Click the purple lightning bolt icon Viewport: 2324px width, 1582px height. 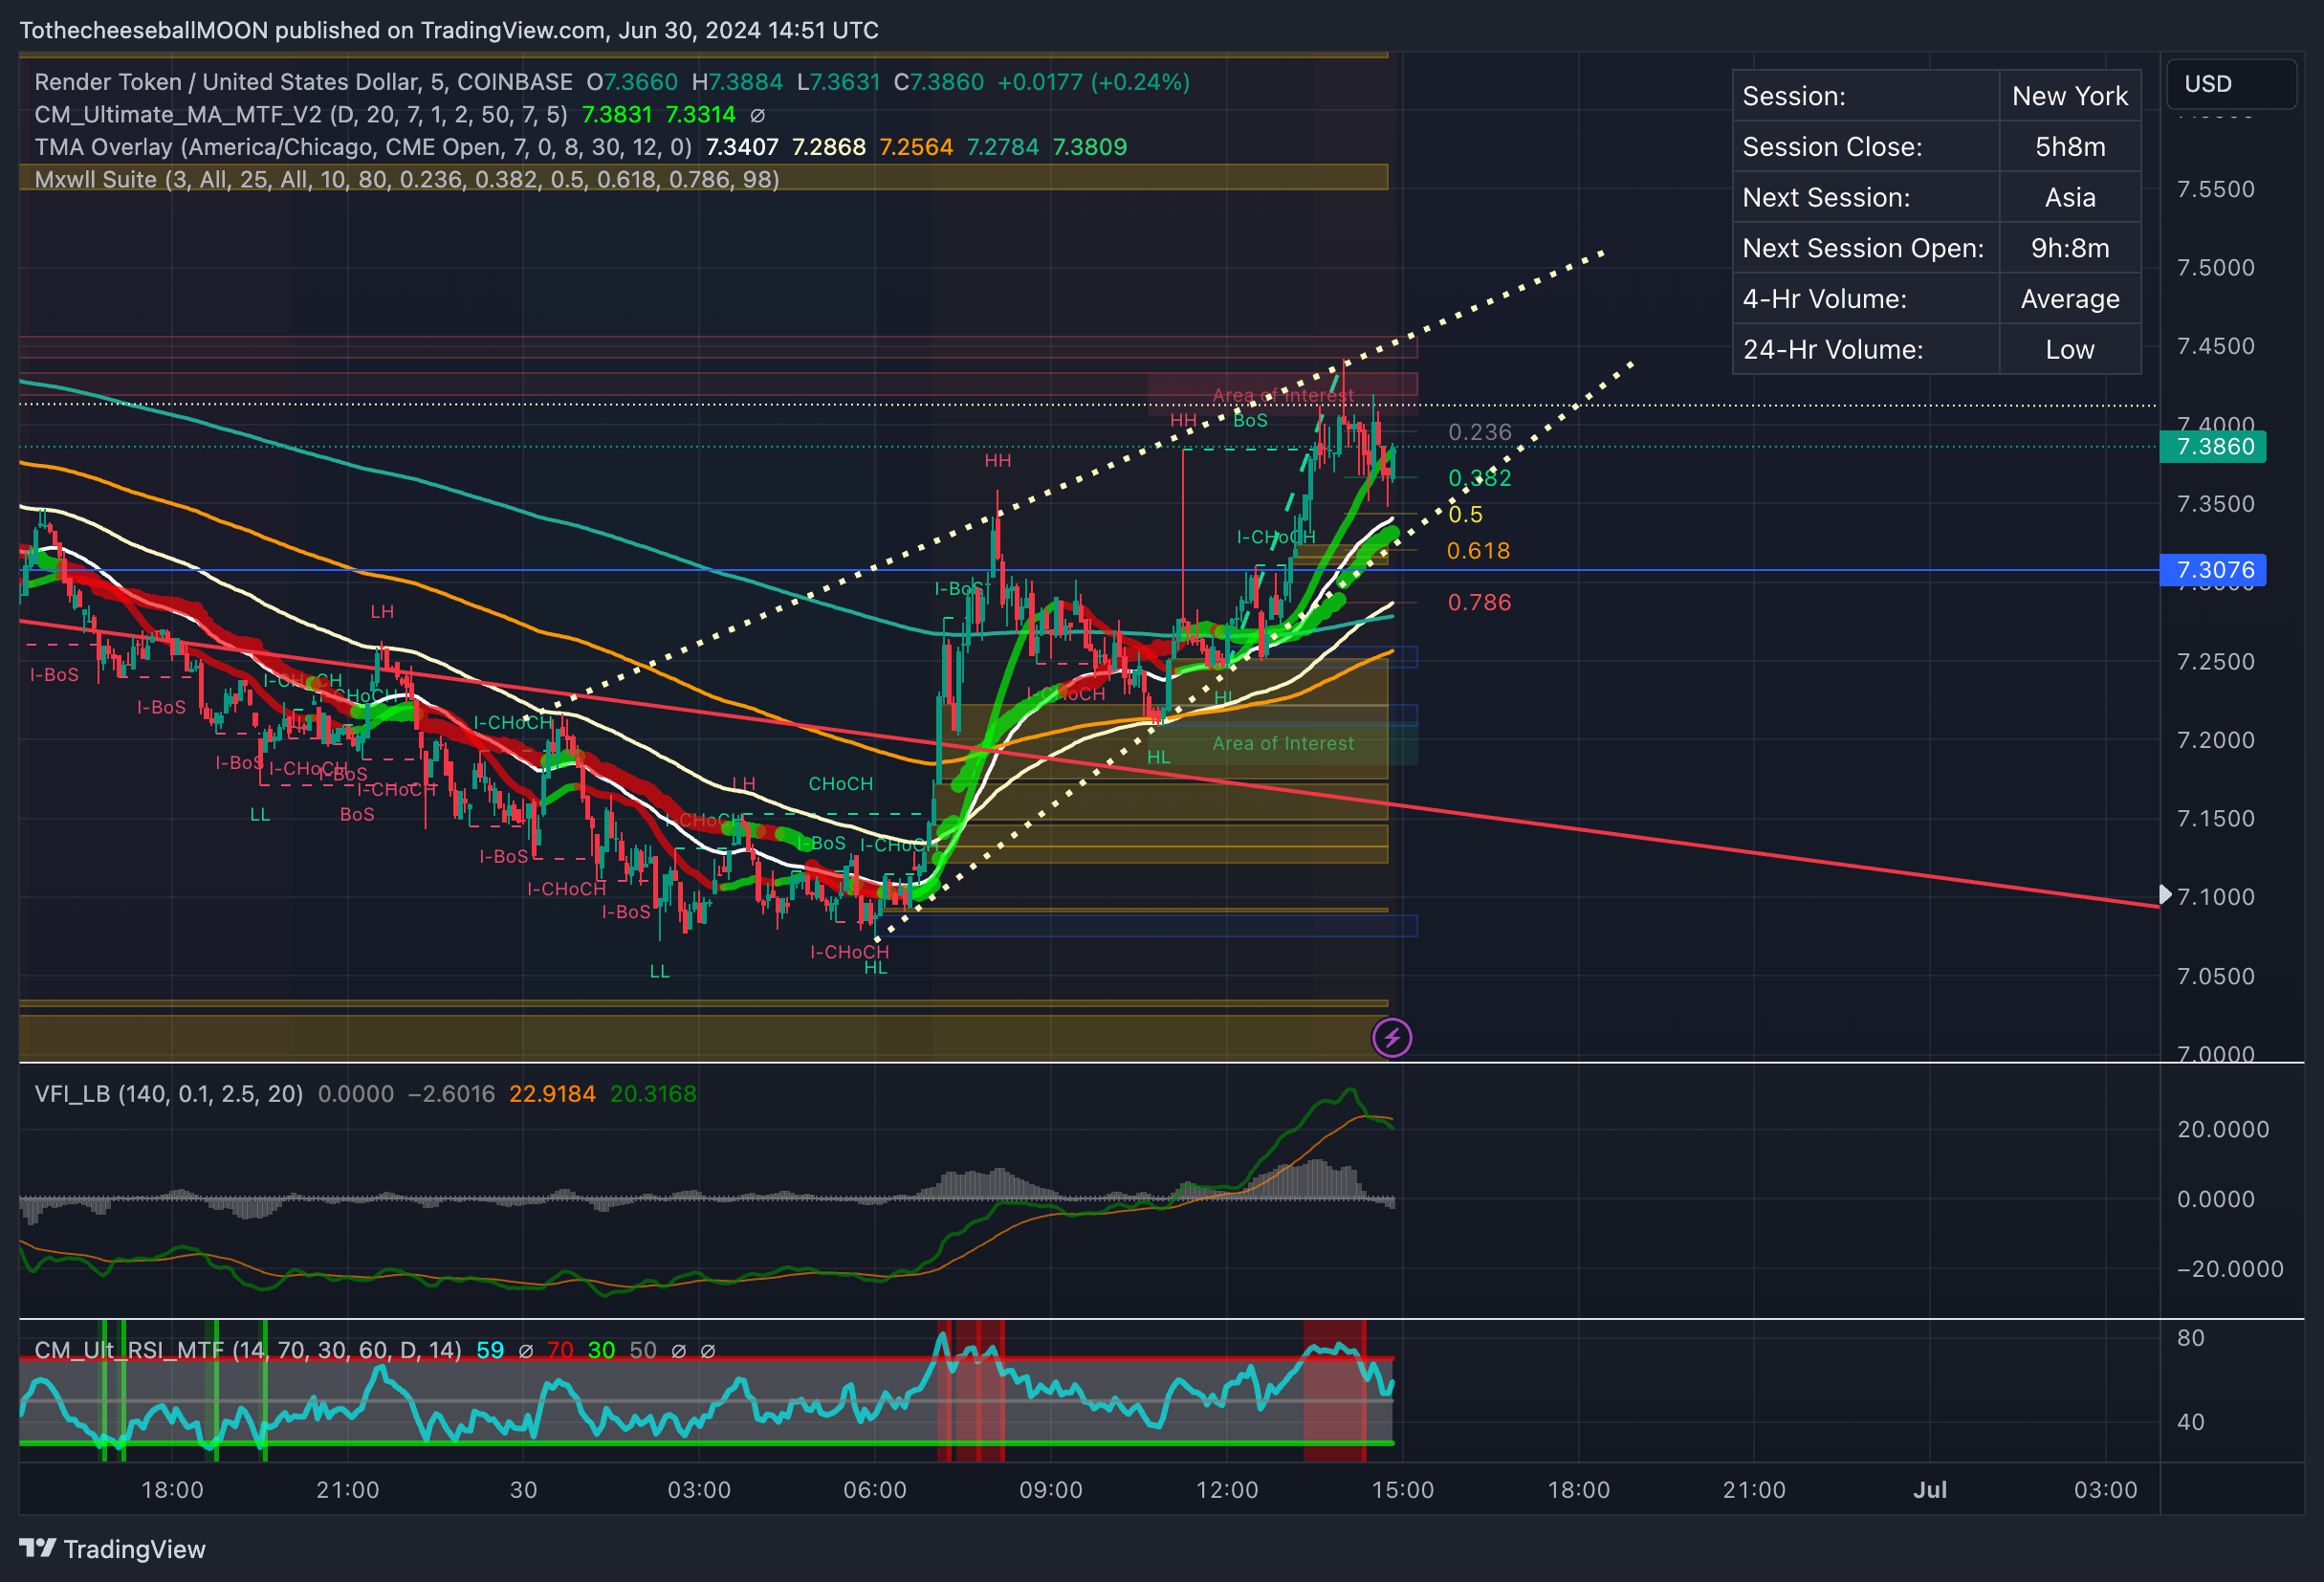[x=1391, y=1038]
